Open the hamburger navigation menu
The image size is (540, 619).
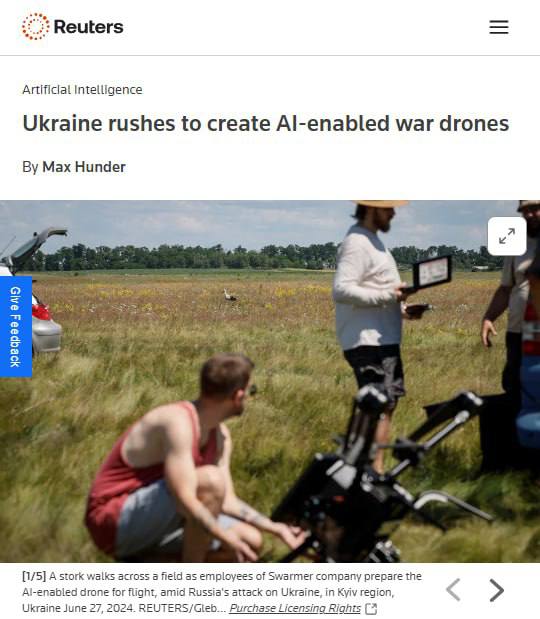coord(499,27)
